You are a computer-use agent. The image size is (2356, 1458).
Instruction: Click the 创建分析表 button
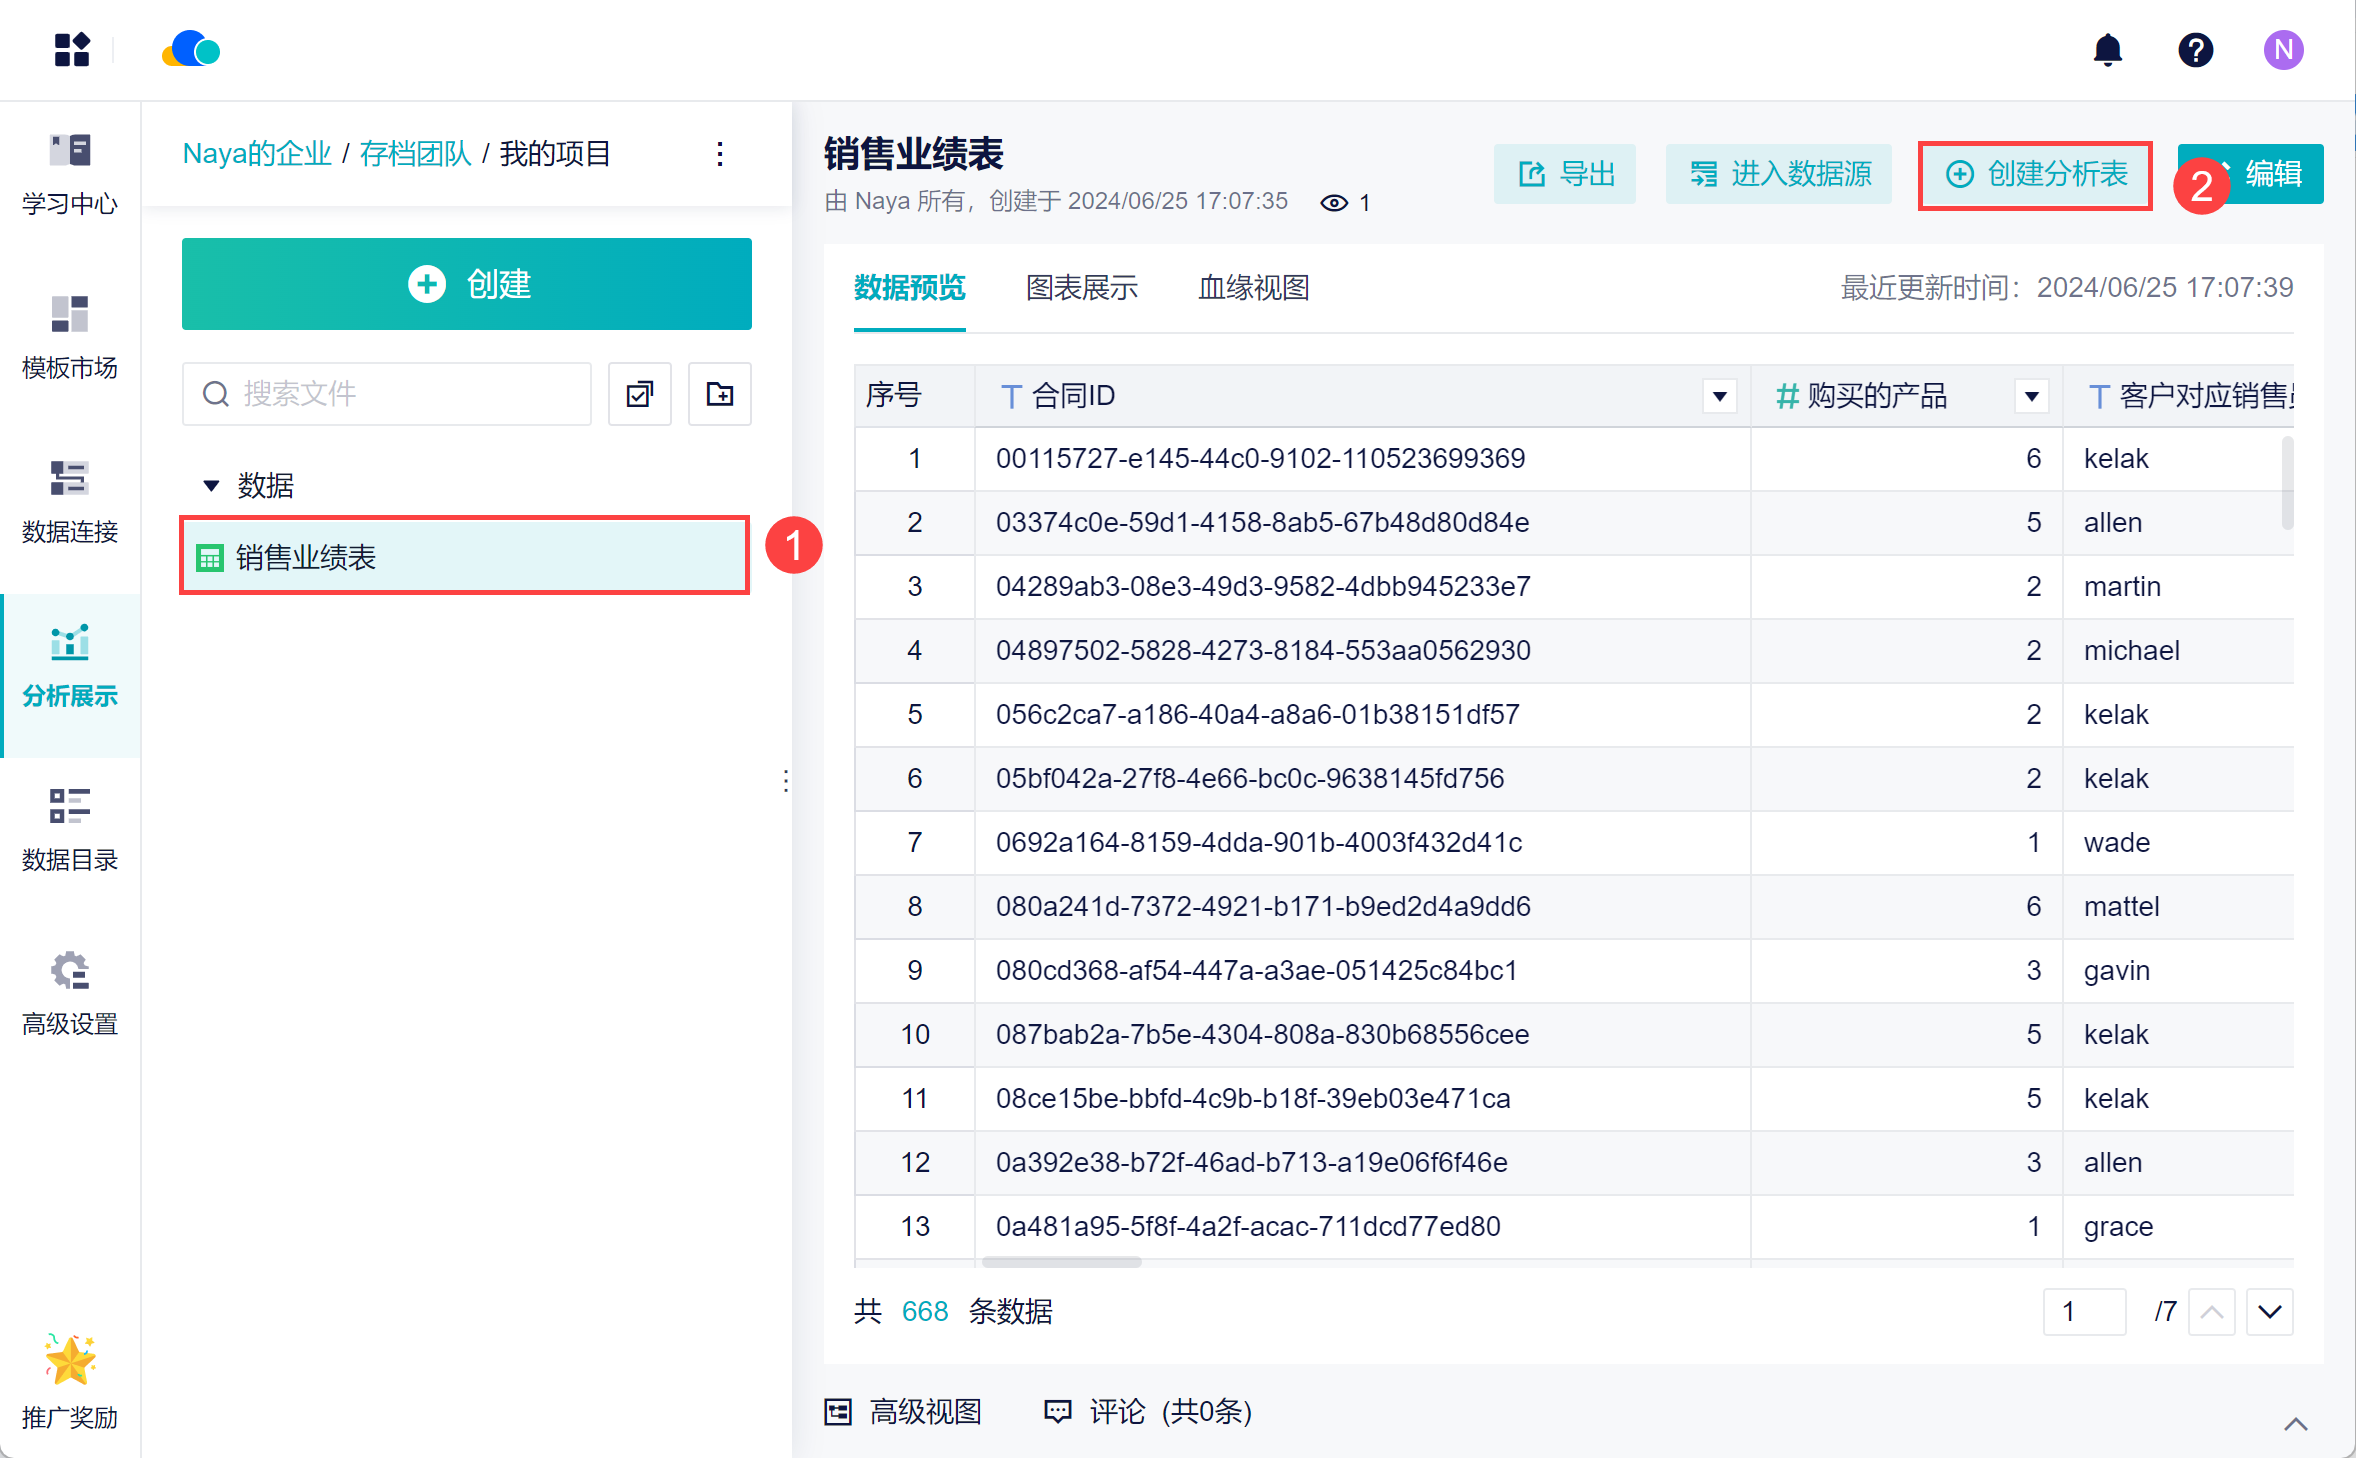pos(2035,175)
